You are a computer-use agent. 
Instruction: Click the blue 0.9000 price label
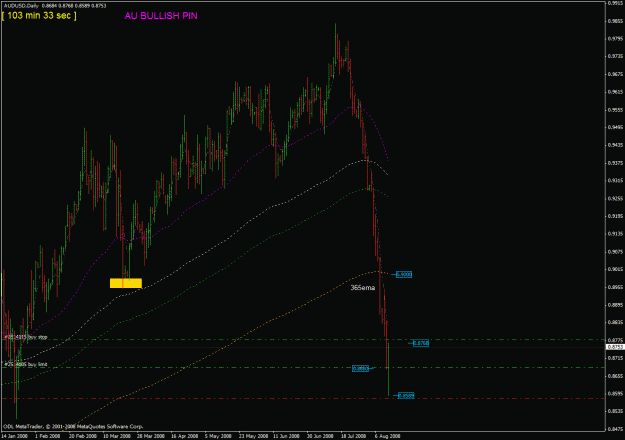tap(404, 275)
